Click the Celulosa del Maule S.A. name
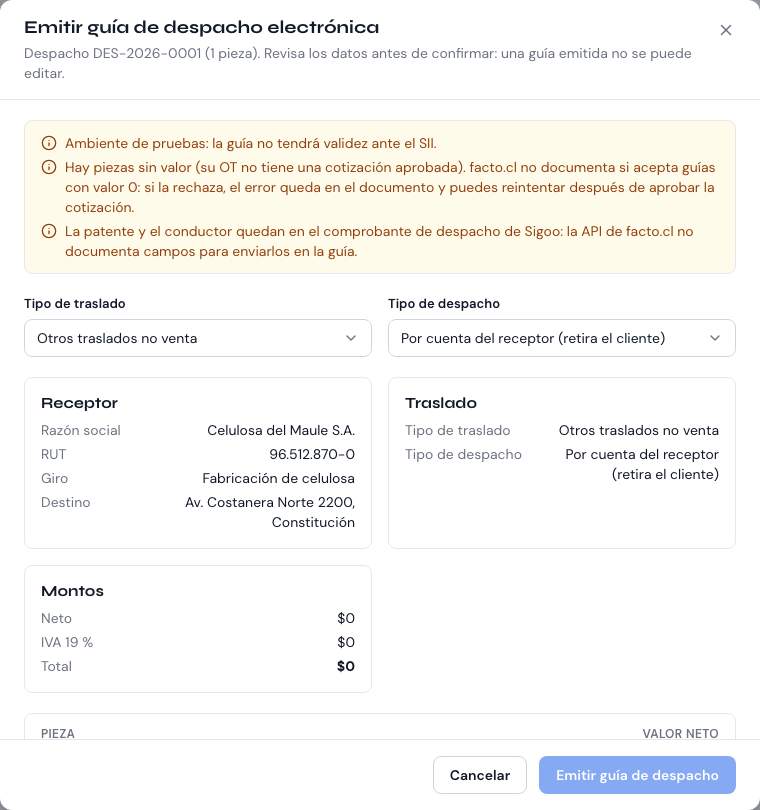The height and width of the screenshot is (810, 760). pos(281,430)
